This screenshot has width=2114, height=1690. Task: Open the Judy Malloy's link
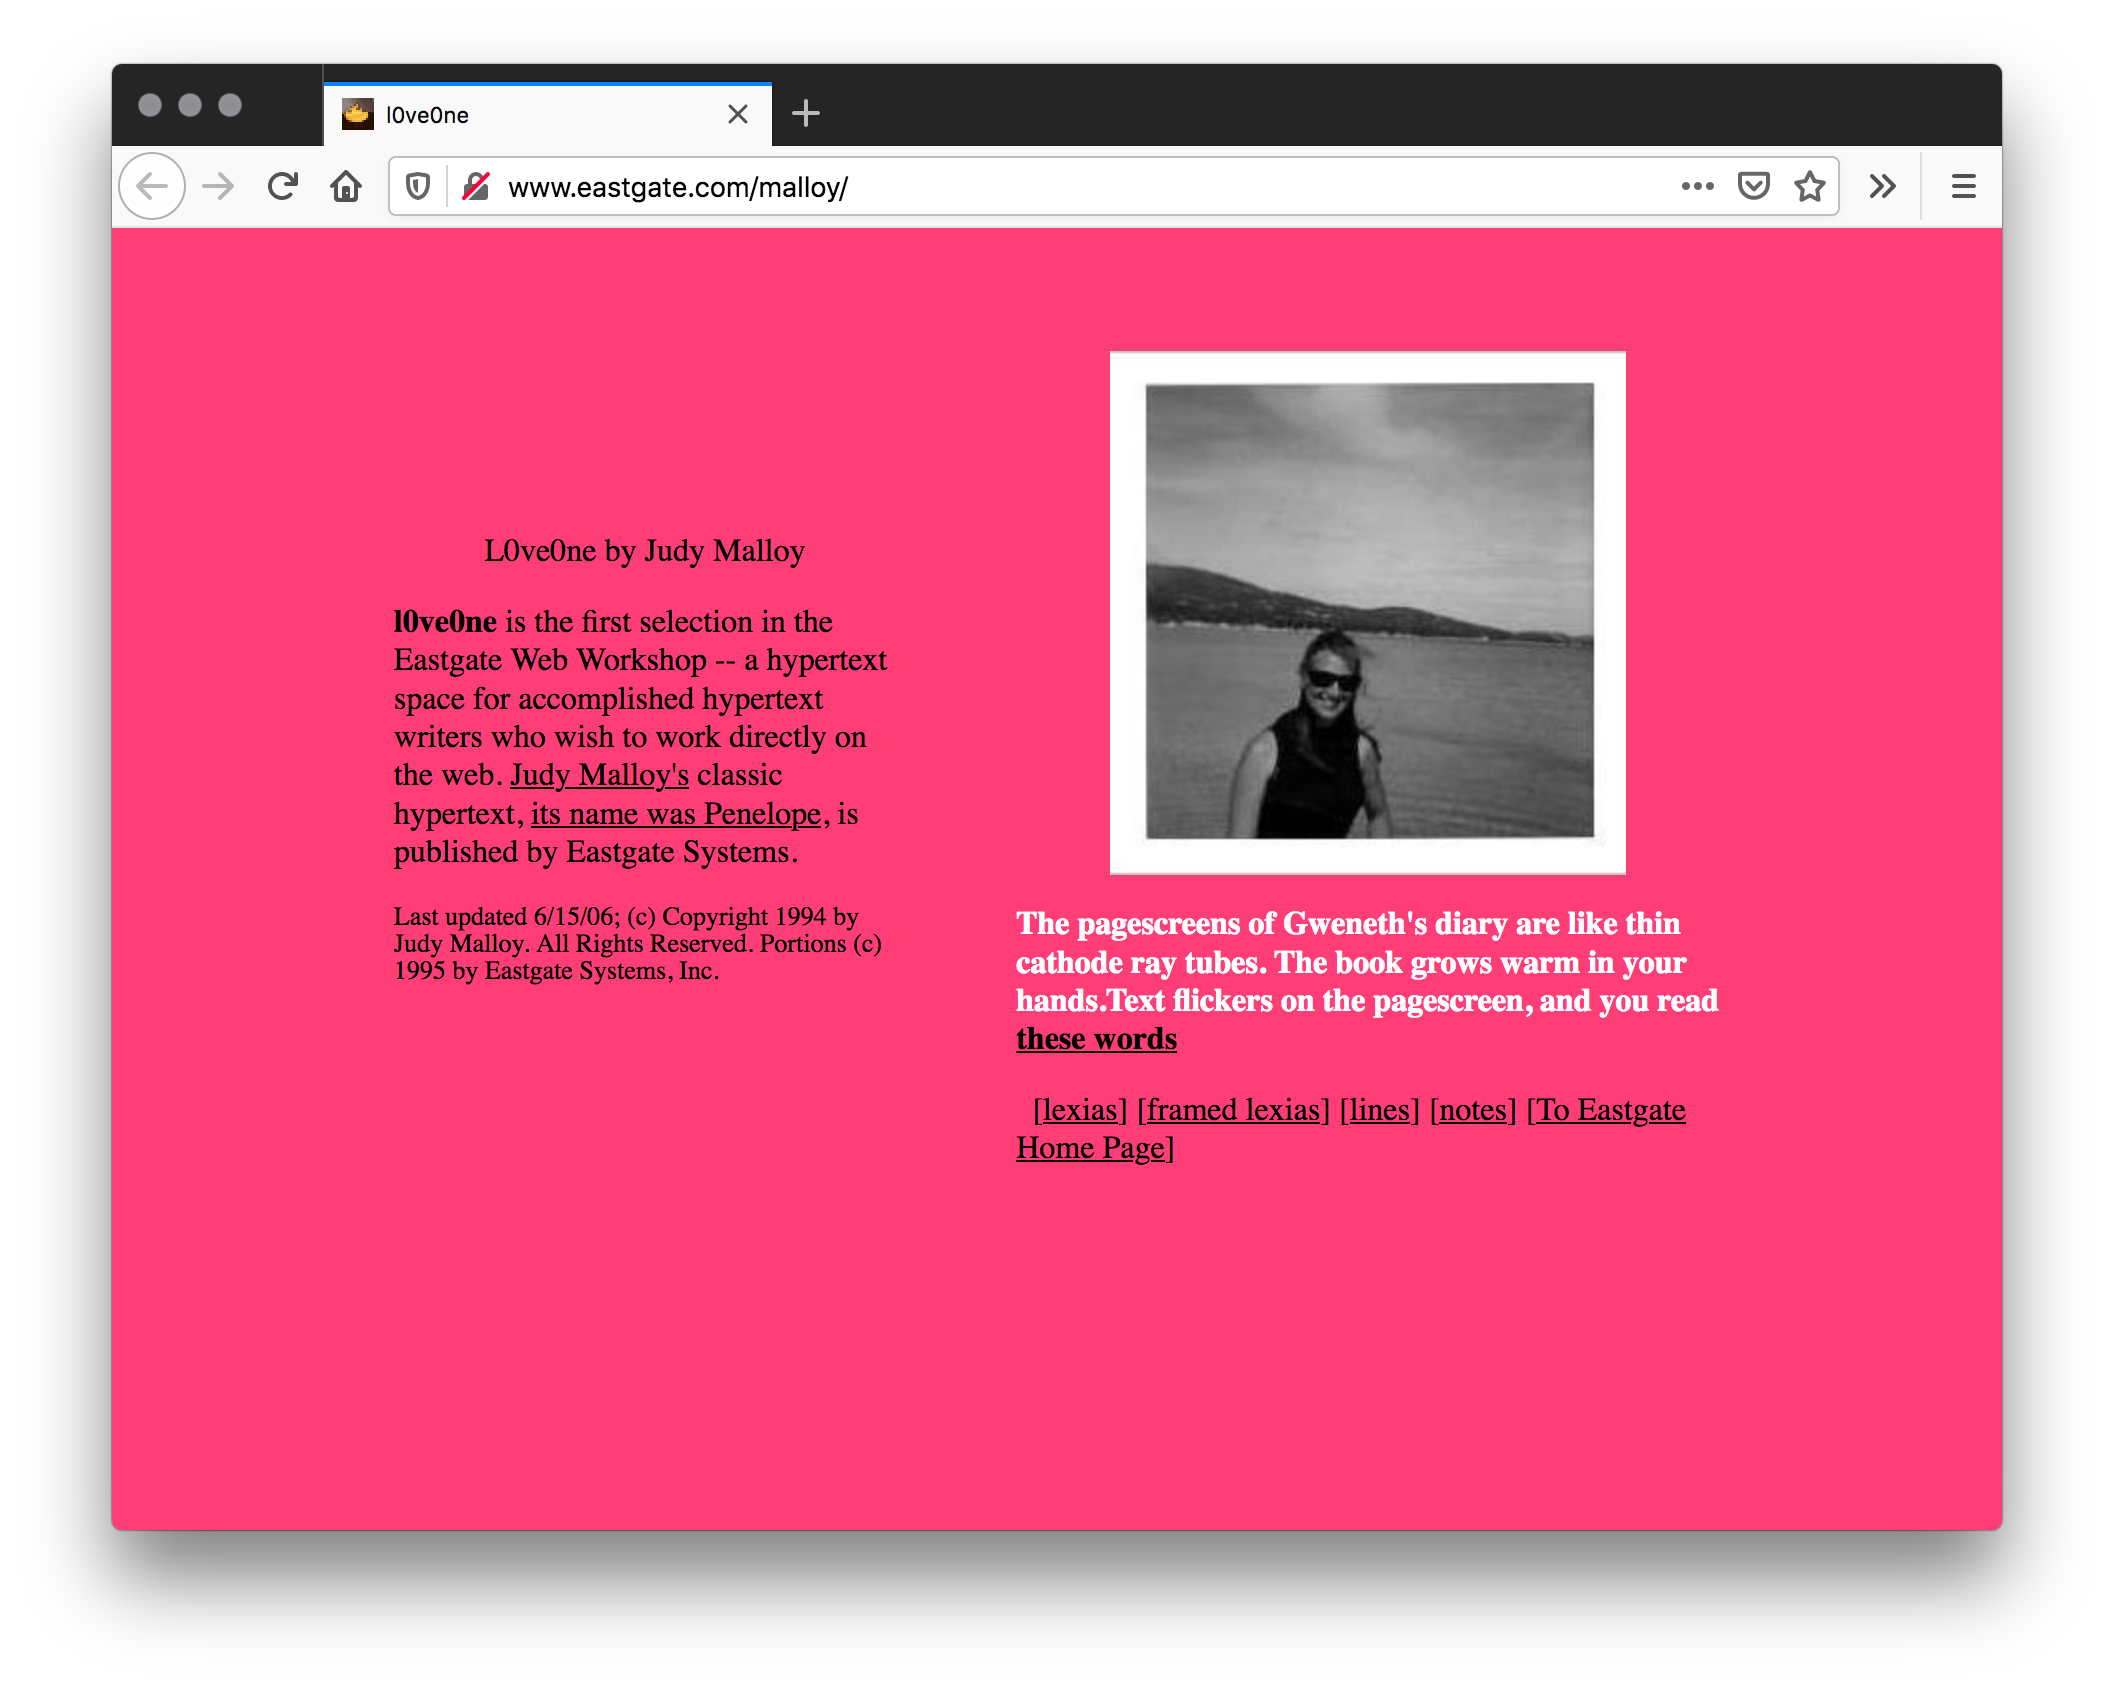599,775
